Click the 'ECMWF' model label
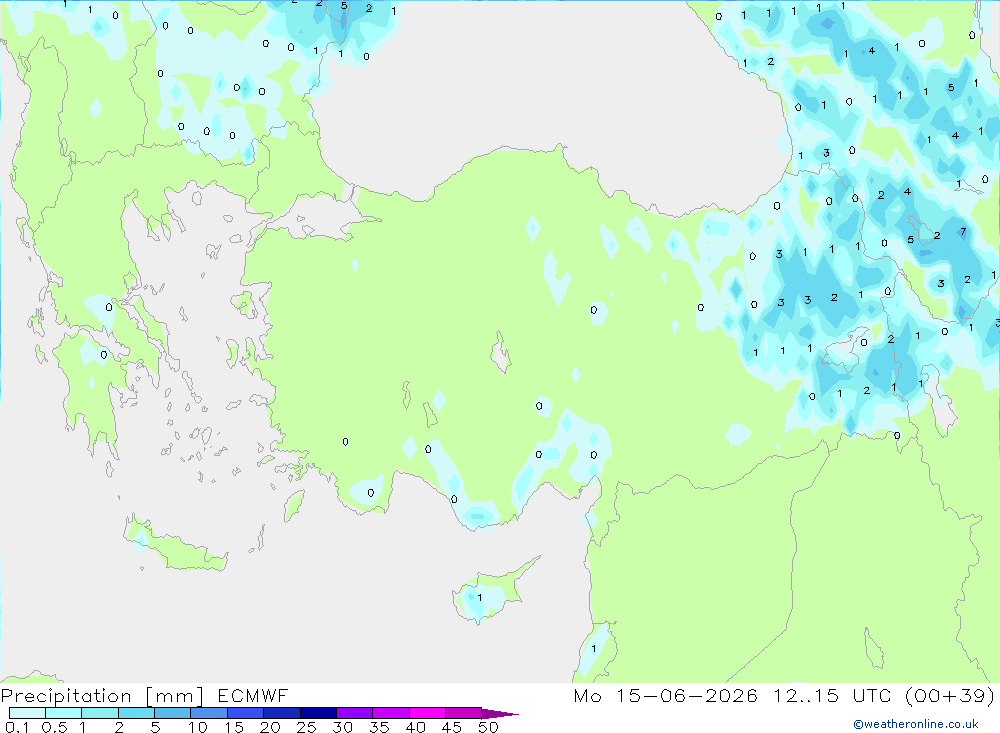1000x733 pixels. click(253, 695)
